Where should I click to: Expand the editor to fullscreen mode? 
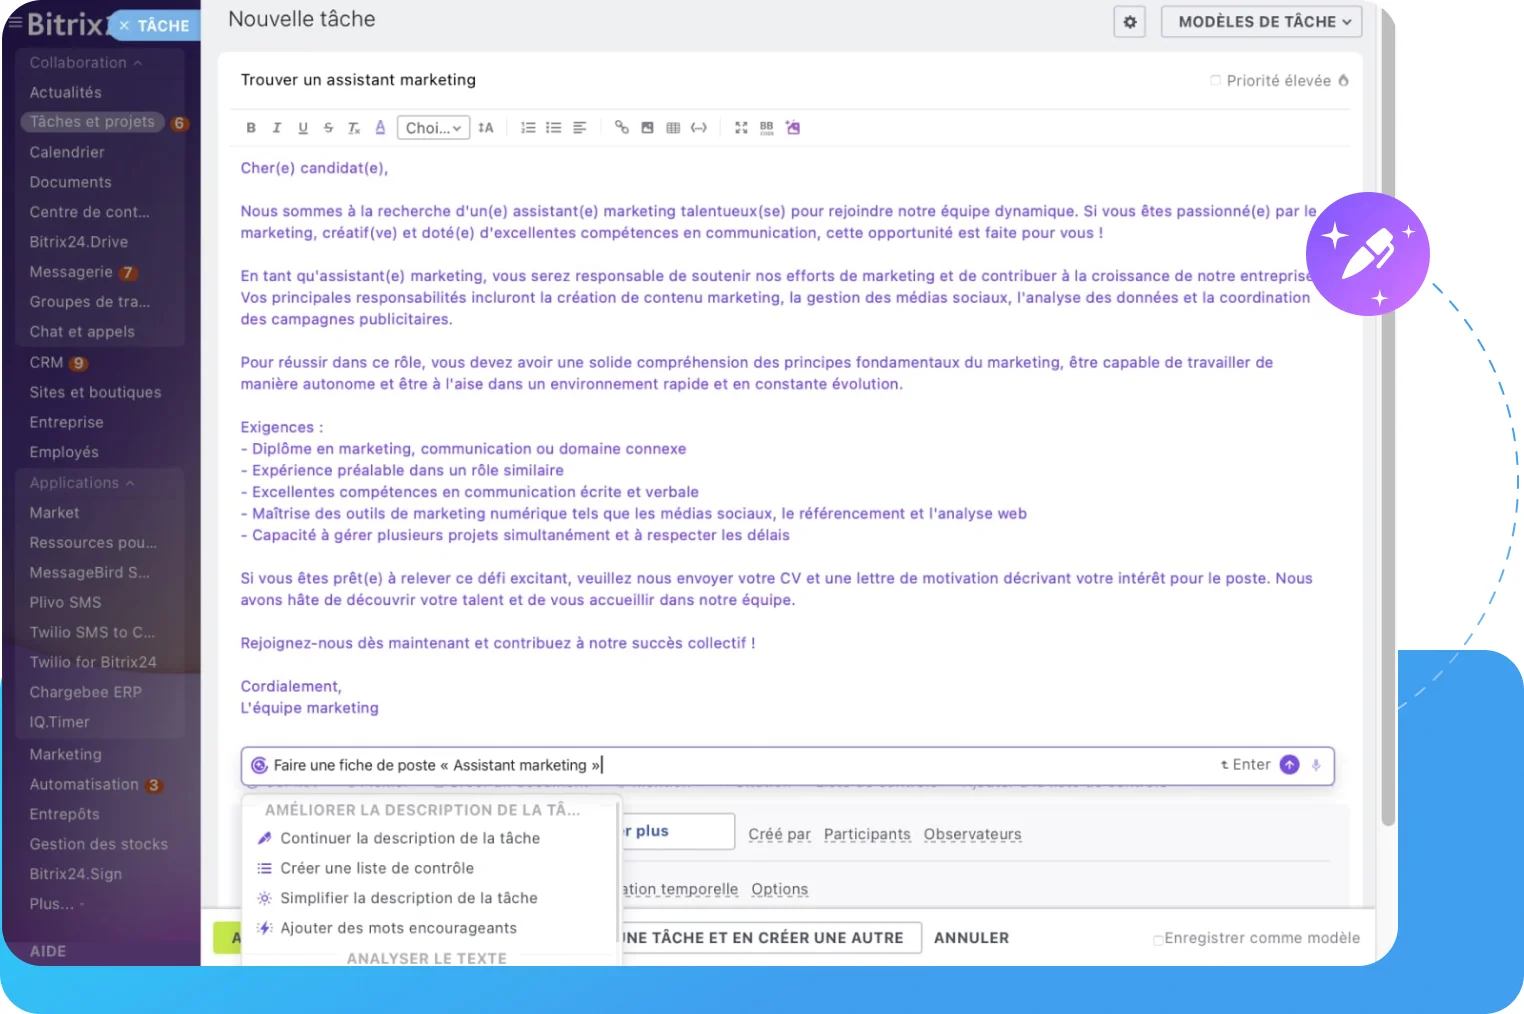[741, 127]
